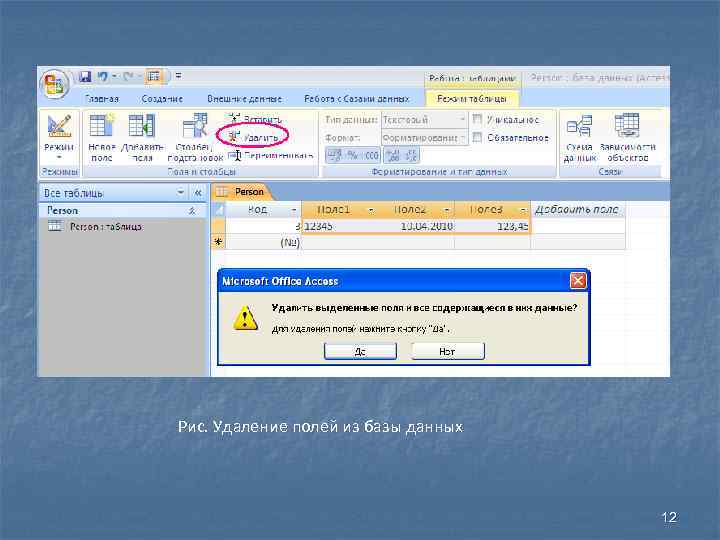Switch to the Работа с базами данных tab
The height and width of the screenshot is (540, 720).
pyautogui.click(x=356, y=99)
